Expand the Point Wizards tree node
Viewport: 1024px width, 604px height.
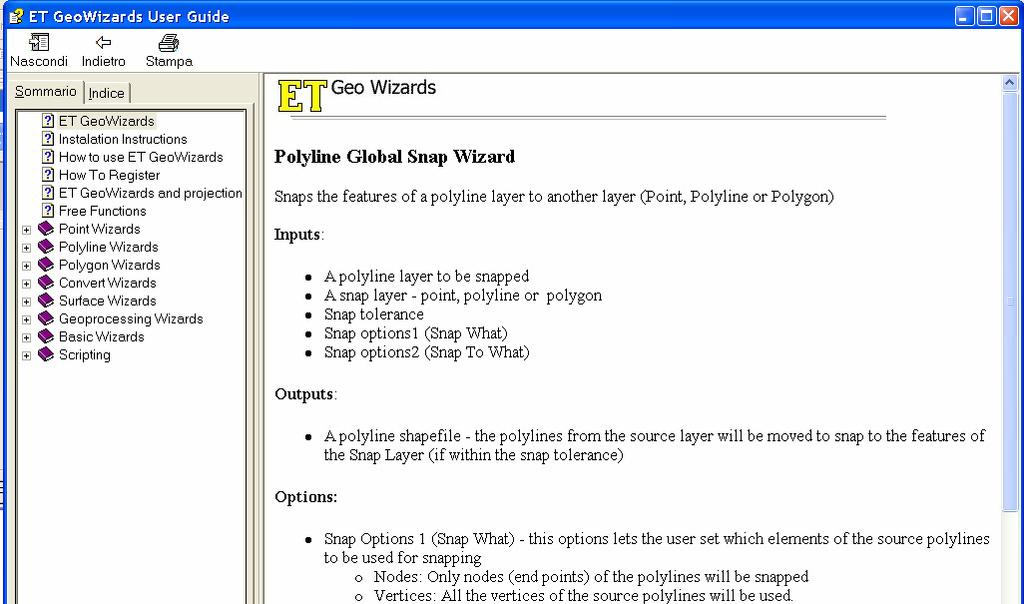pos(26,230)
